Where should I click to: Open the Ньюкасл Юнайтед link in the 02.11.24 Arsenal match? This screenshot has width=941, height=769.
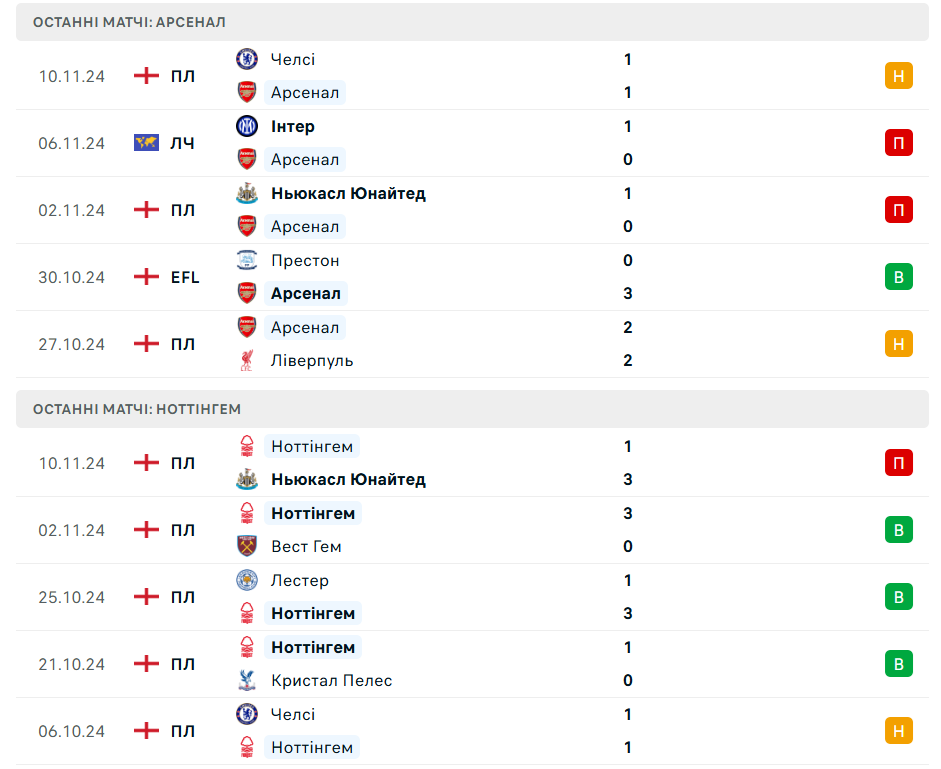point(348,193)
